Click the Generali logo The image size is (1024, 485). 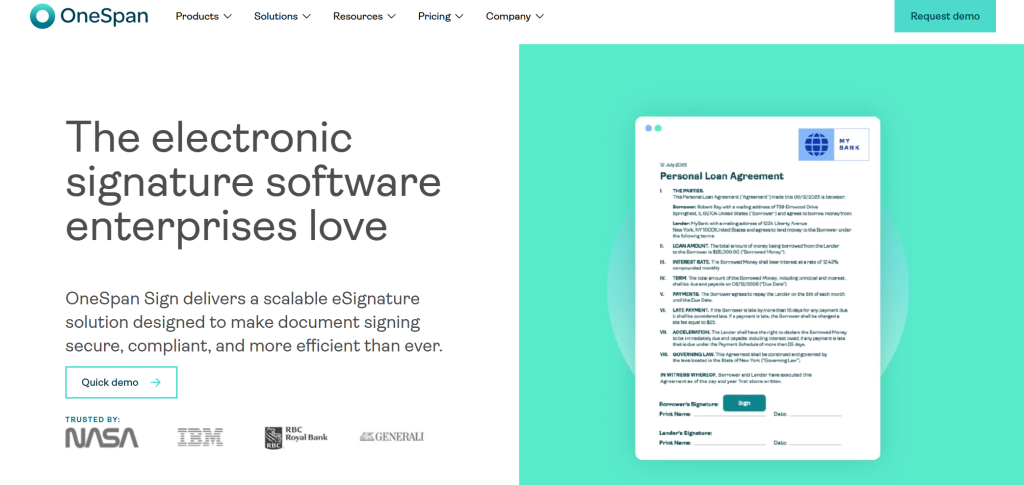[x=392, y=437]
